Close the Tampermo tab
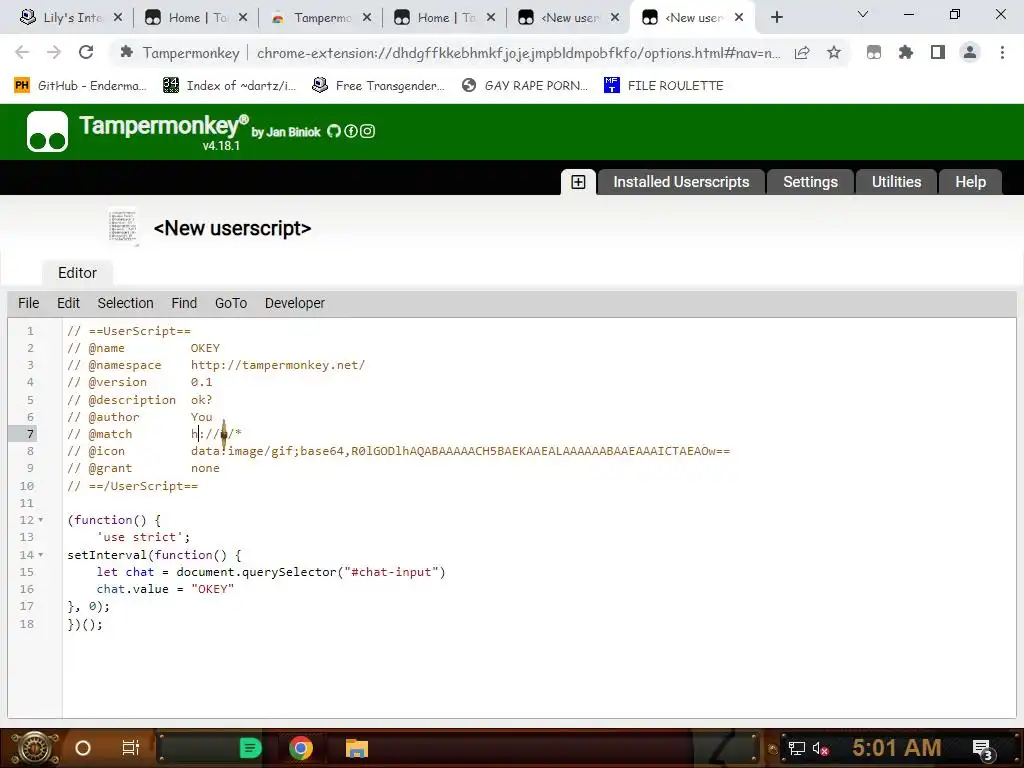Screen dimensions: 1024x768 [x=367, y=18]
